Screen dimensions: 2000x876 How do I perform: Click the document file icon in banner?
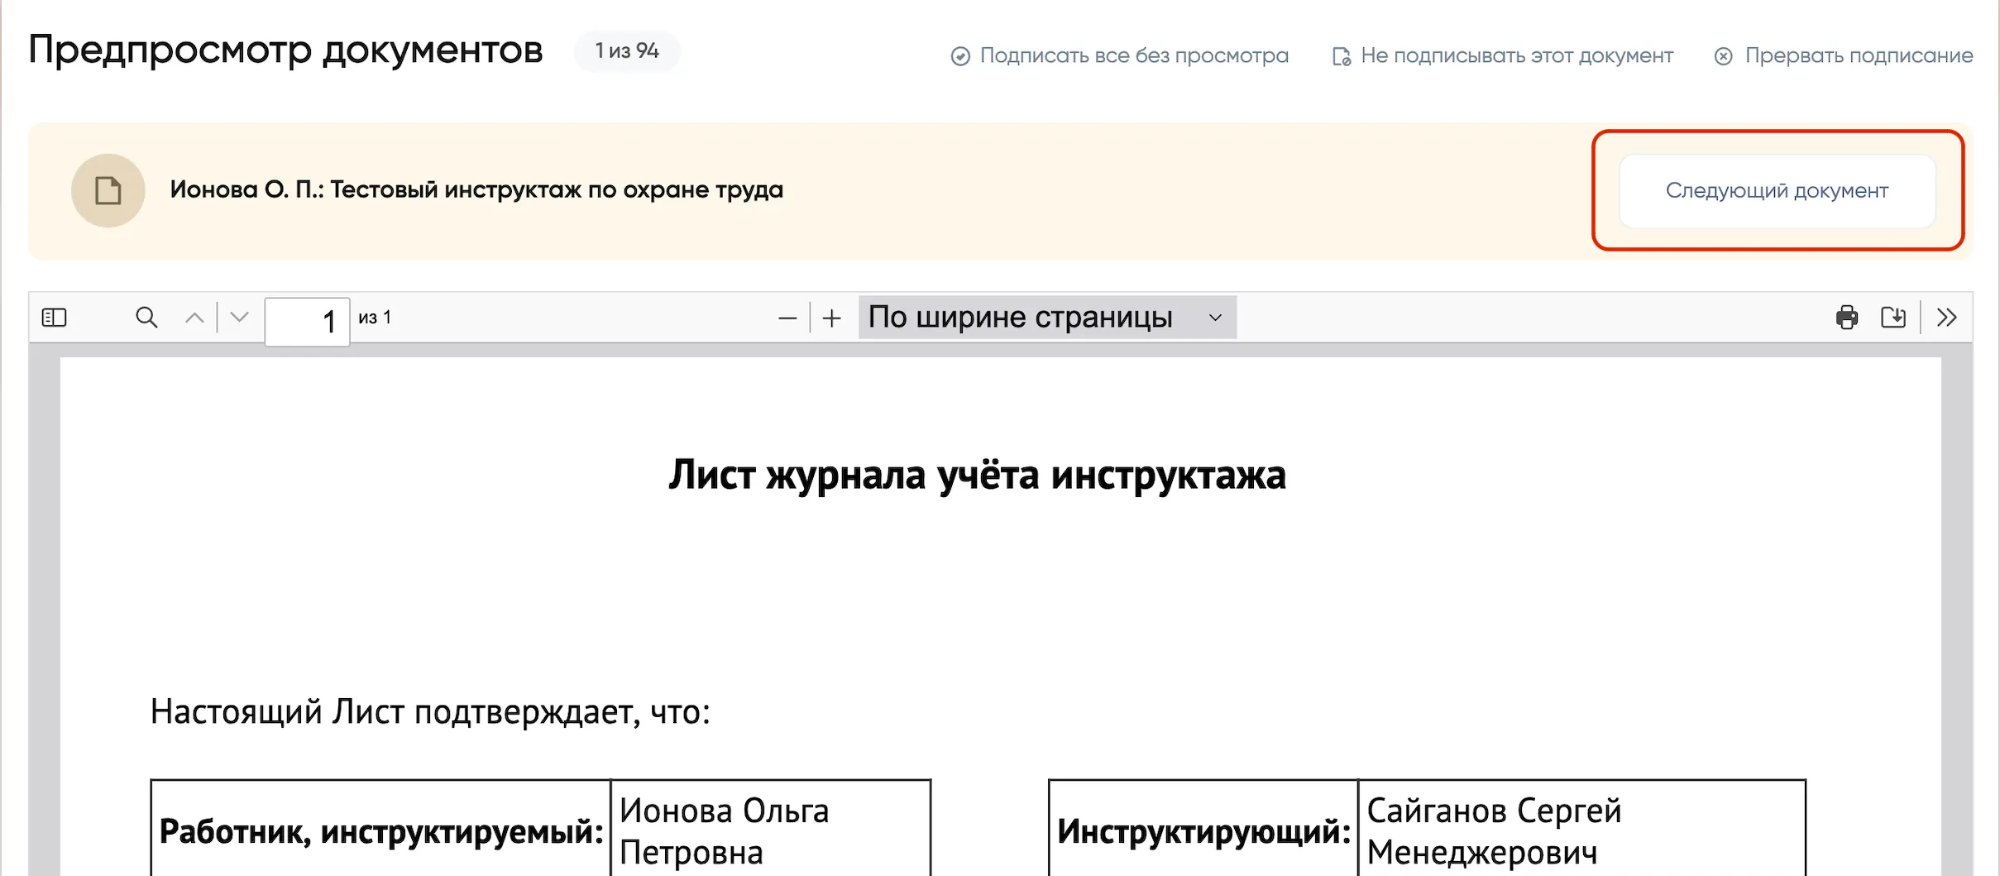point(108,191)
